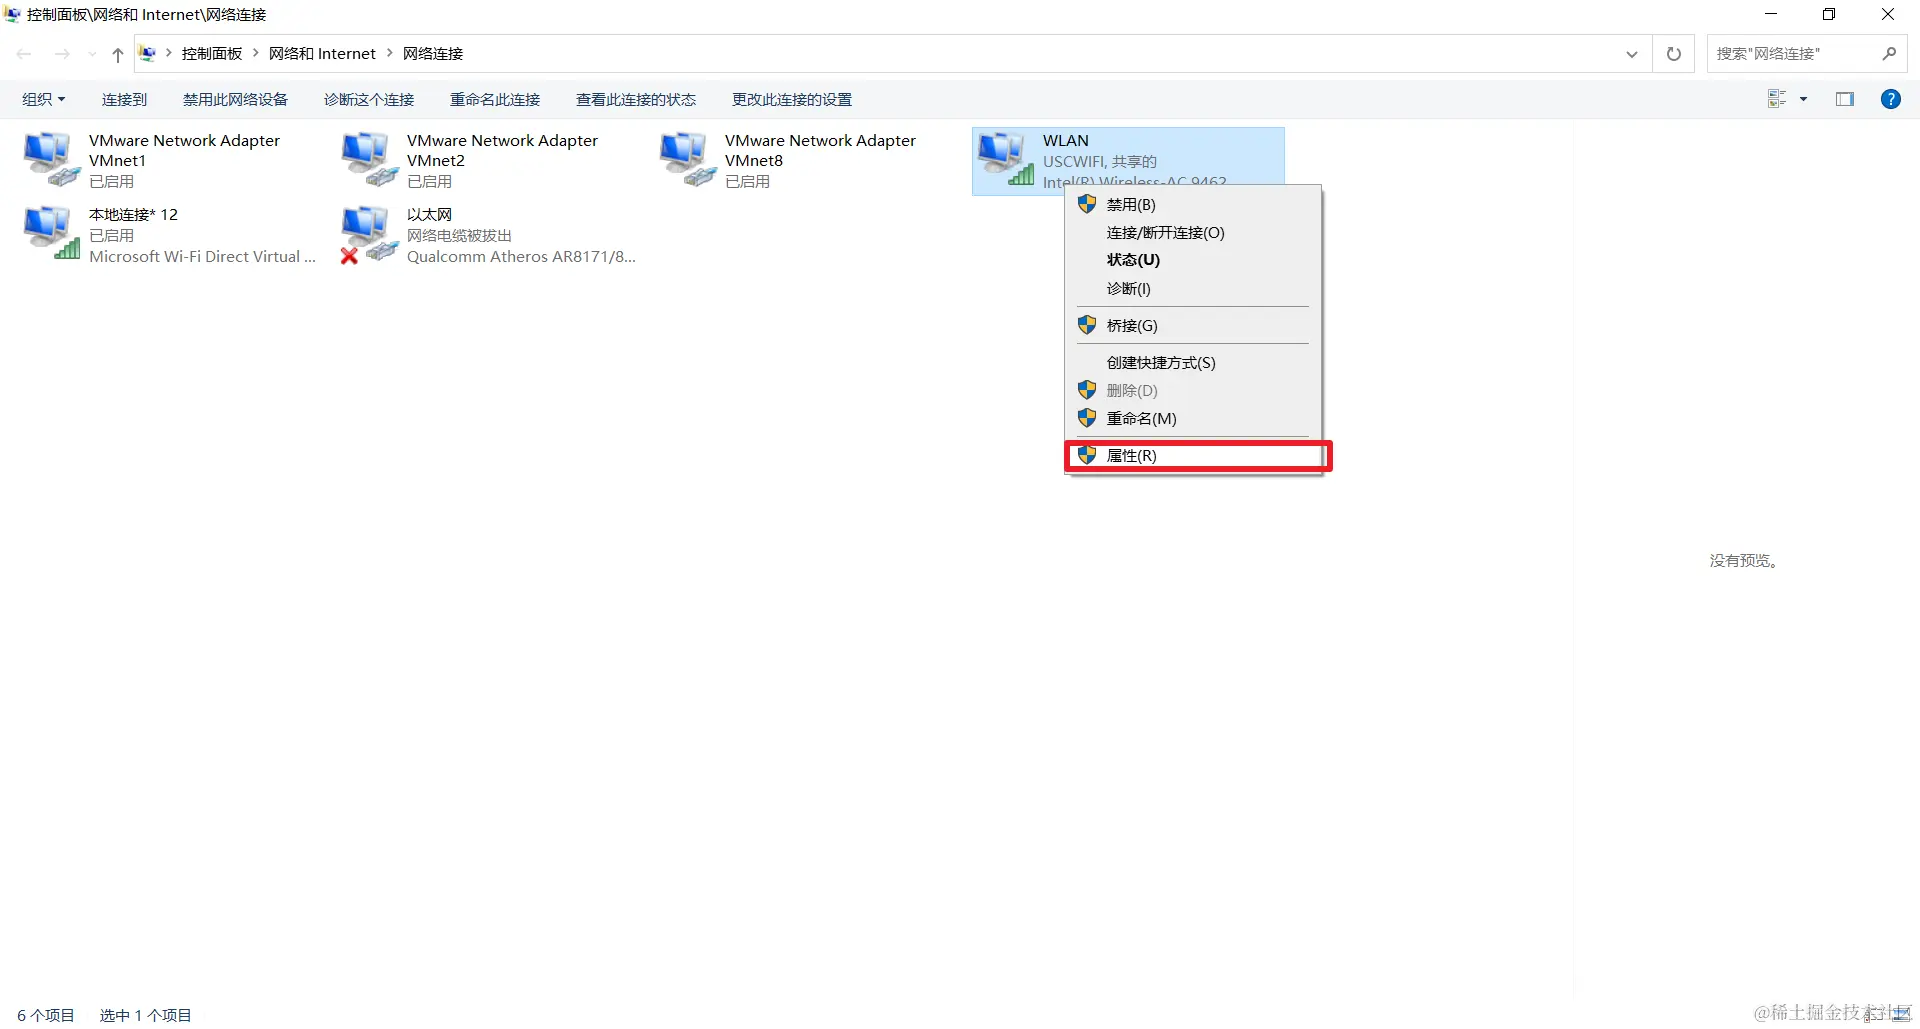Open the view options dropdown arrow

pyautogui.click(x=1804, y=99)
